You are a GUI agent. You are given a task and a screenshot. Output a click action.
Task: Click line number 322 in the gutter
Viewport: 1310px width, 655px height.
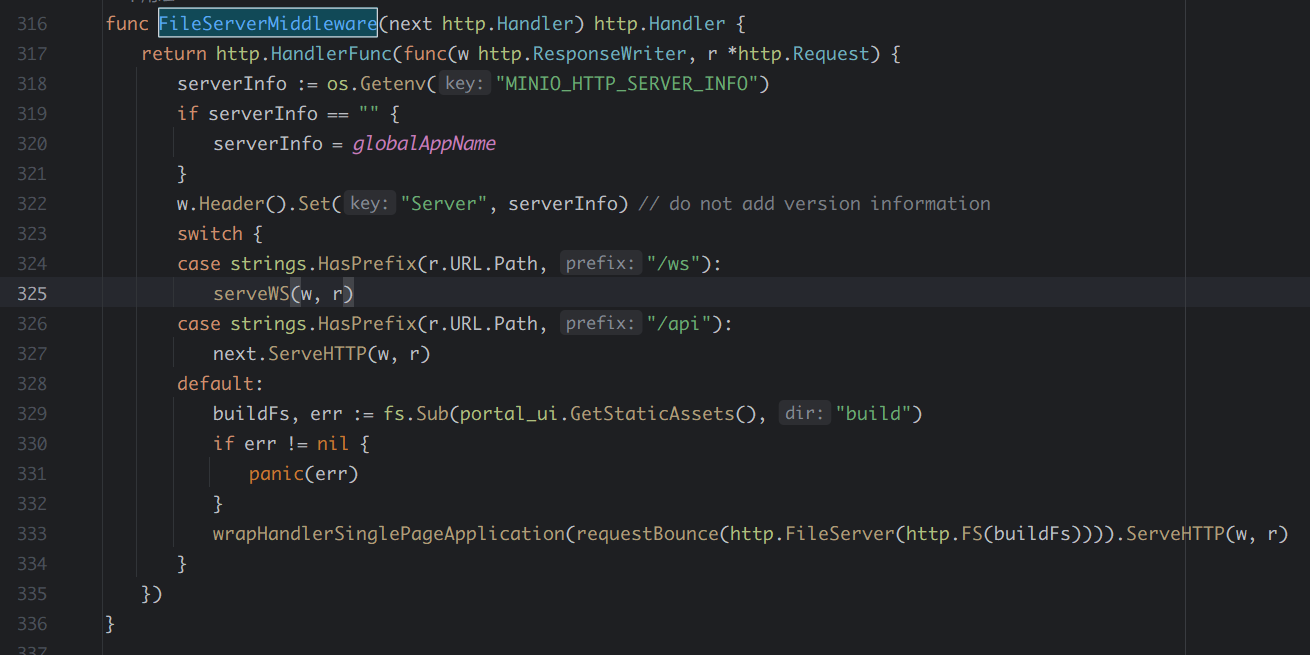click(32, 203)
